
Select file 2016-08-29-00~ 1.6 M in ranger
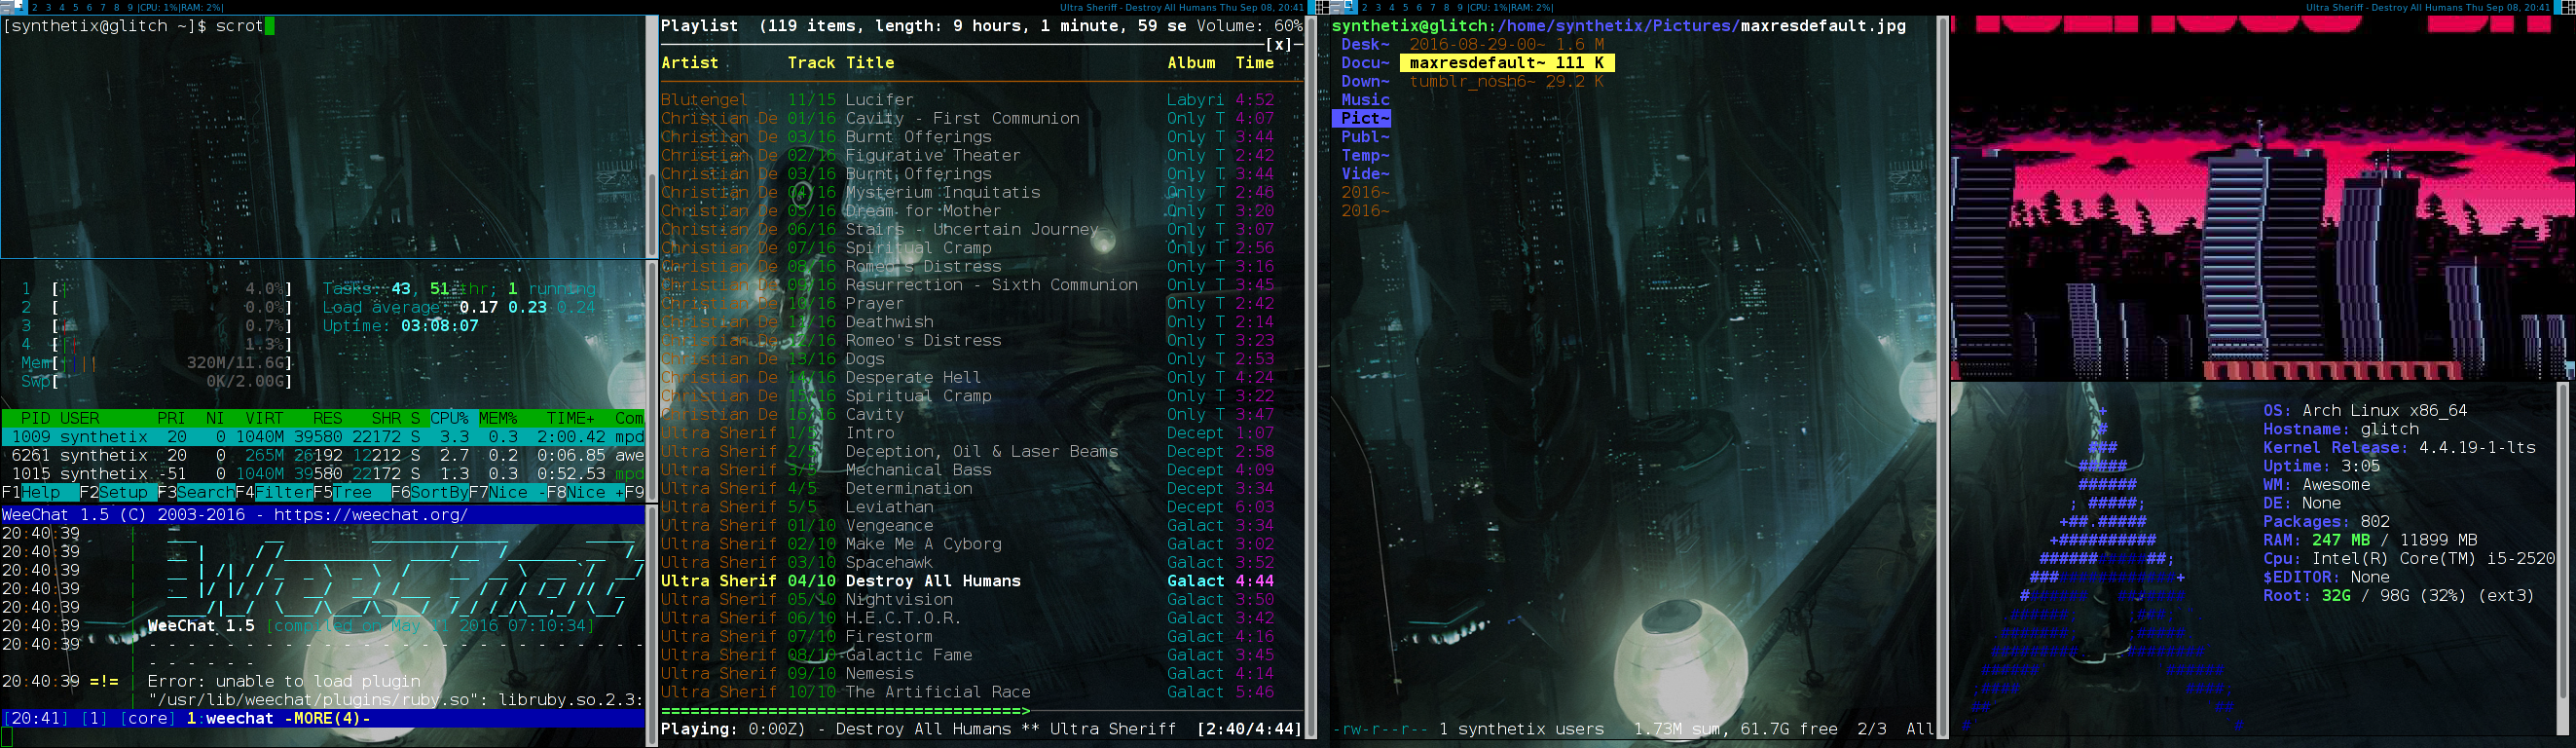click(1507, 44)
